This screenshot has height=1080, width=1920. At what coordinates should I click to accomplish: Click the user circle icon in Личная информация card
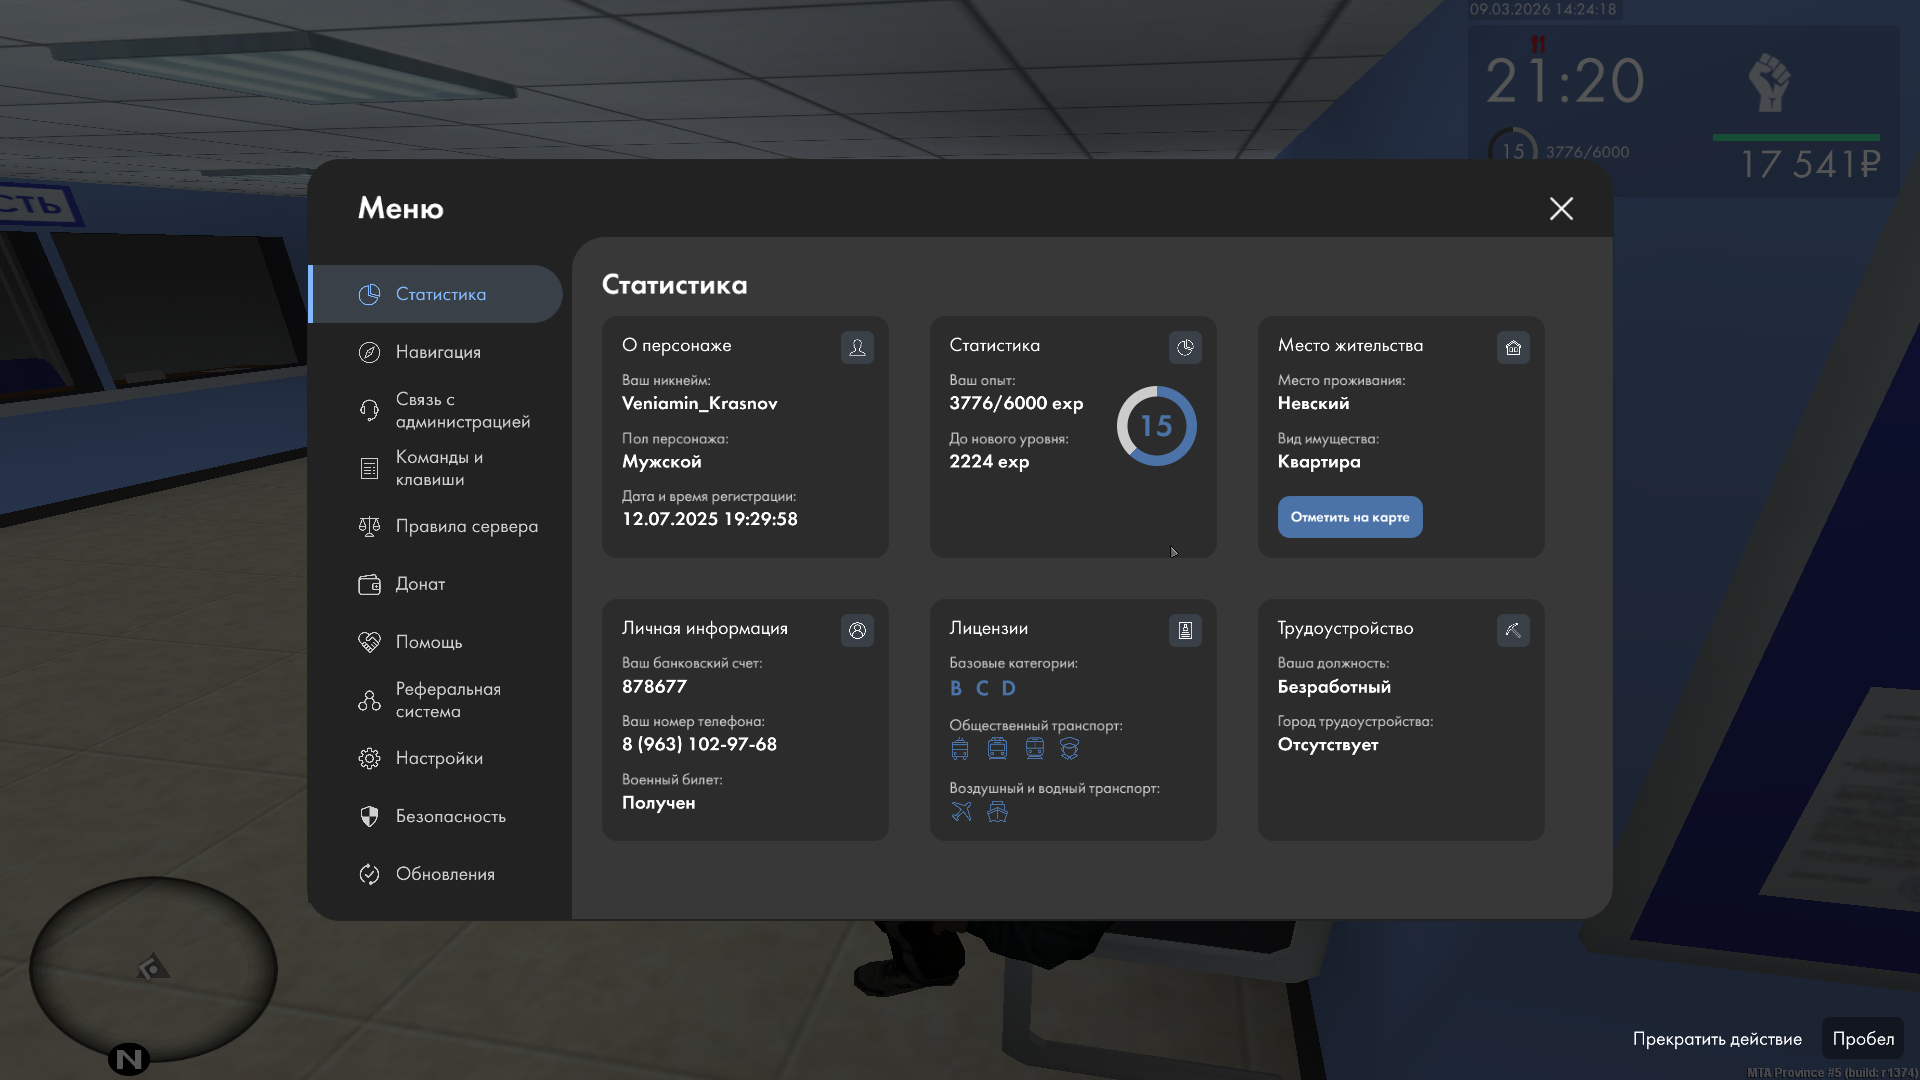tap(857, 630)
